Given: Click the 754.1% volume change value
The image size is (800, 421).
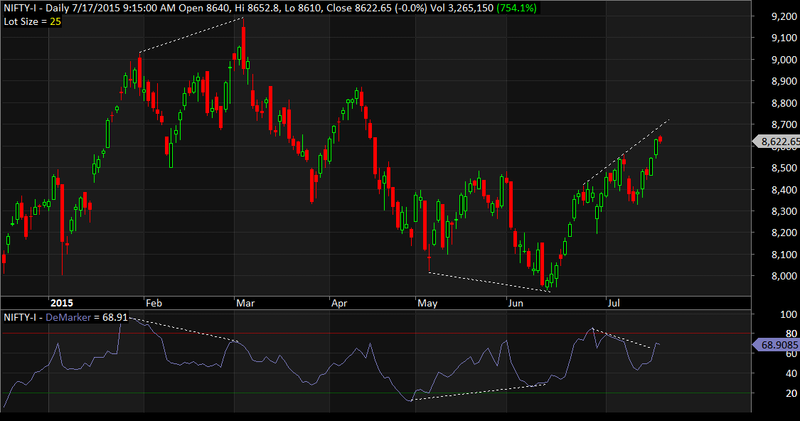Looking at the screenshot, I should 516,8.
